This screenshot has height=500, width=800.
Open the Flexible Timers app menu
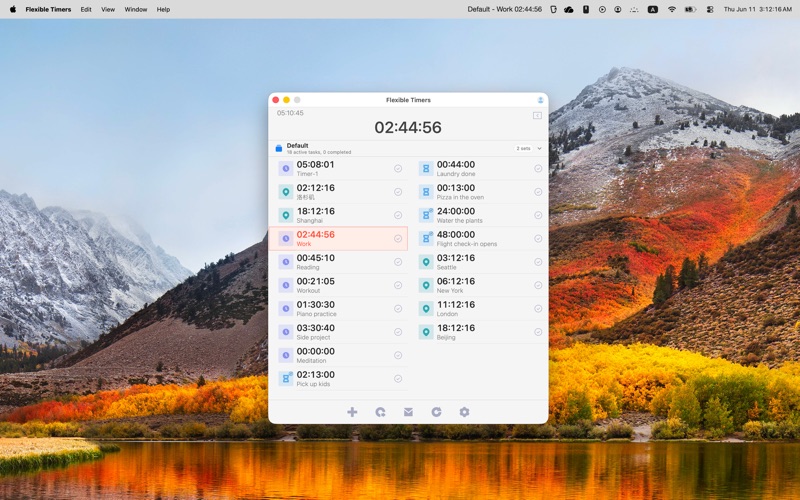(48, 9)
